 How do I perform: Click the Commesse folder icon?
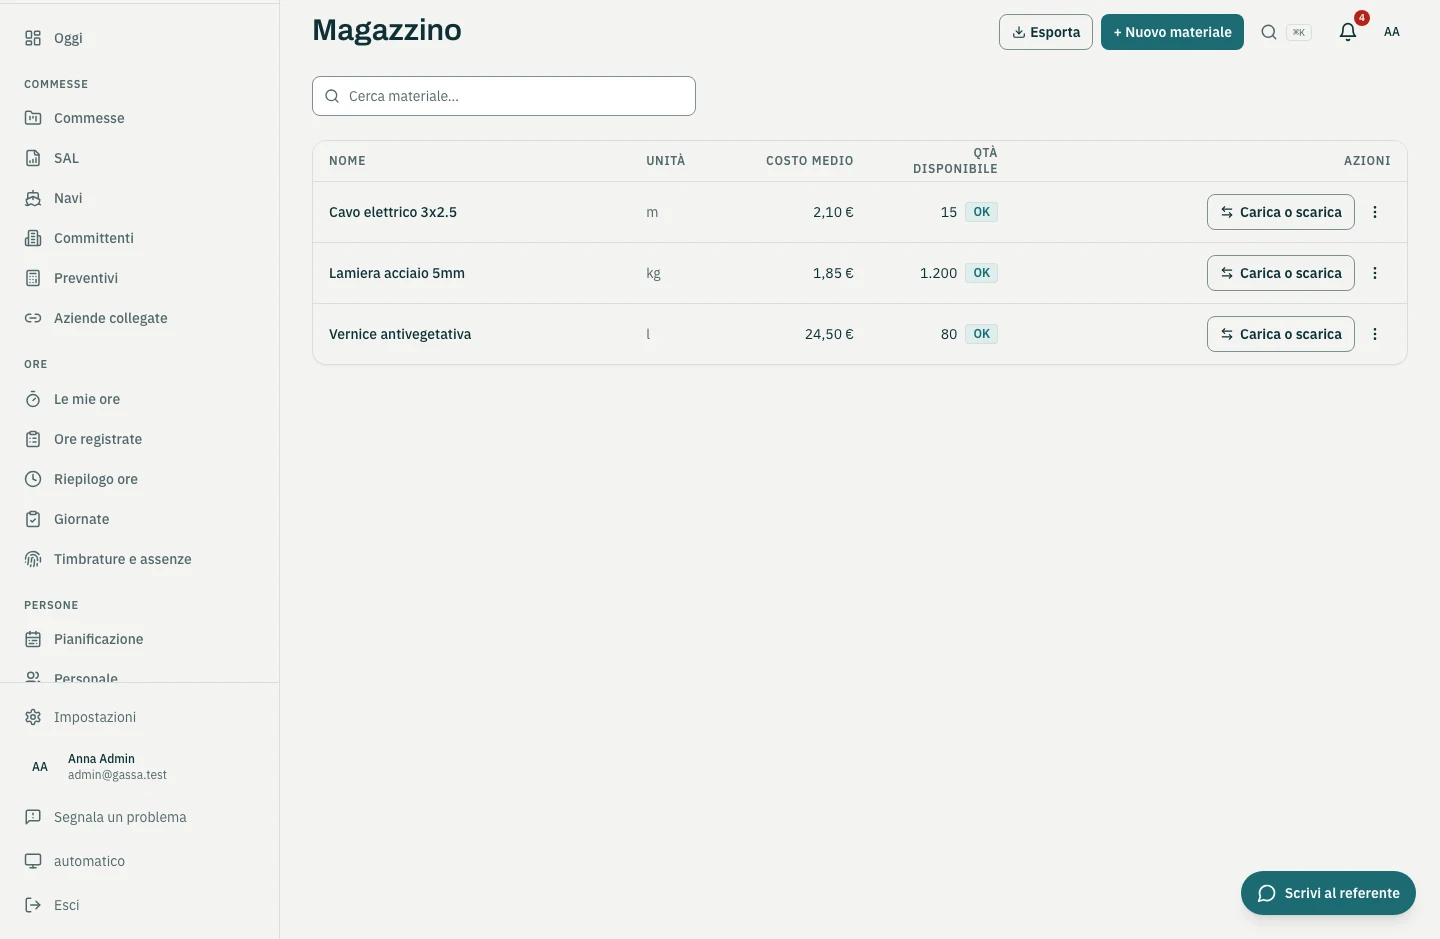point(33,118)
